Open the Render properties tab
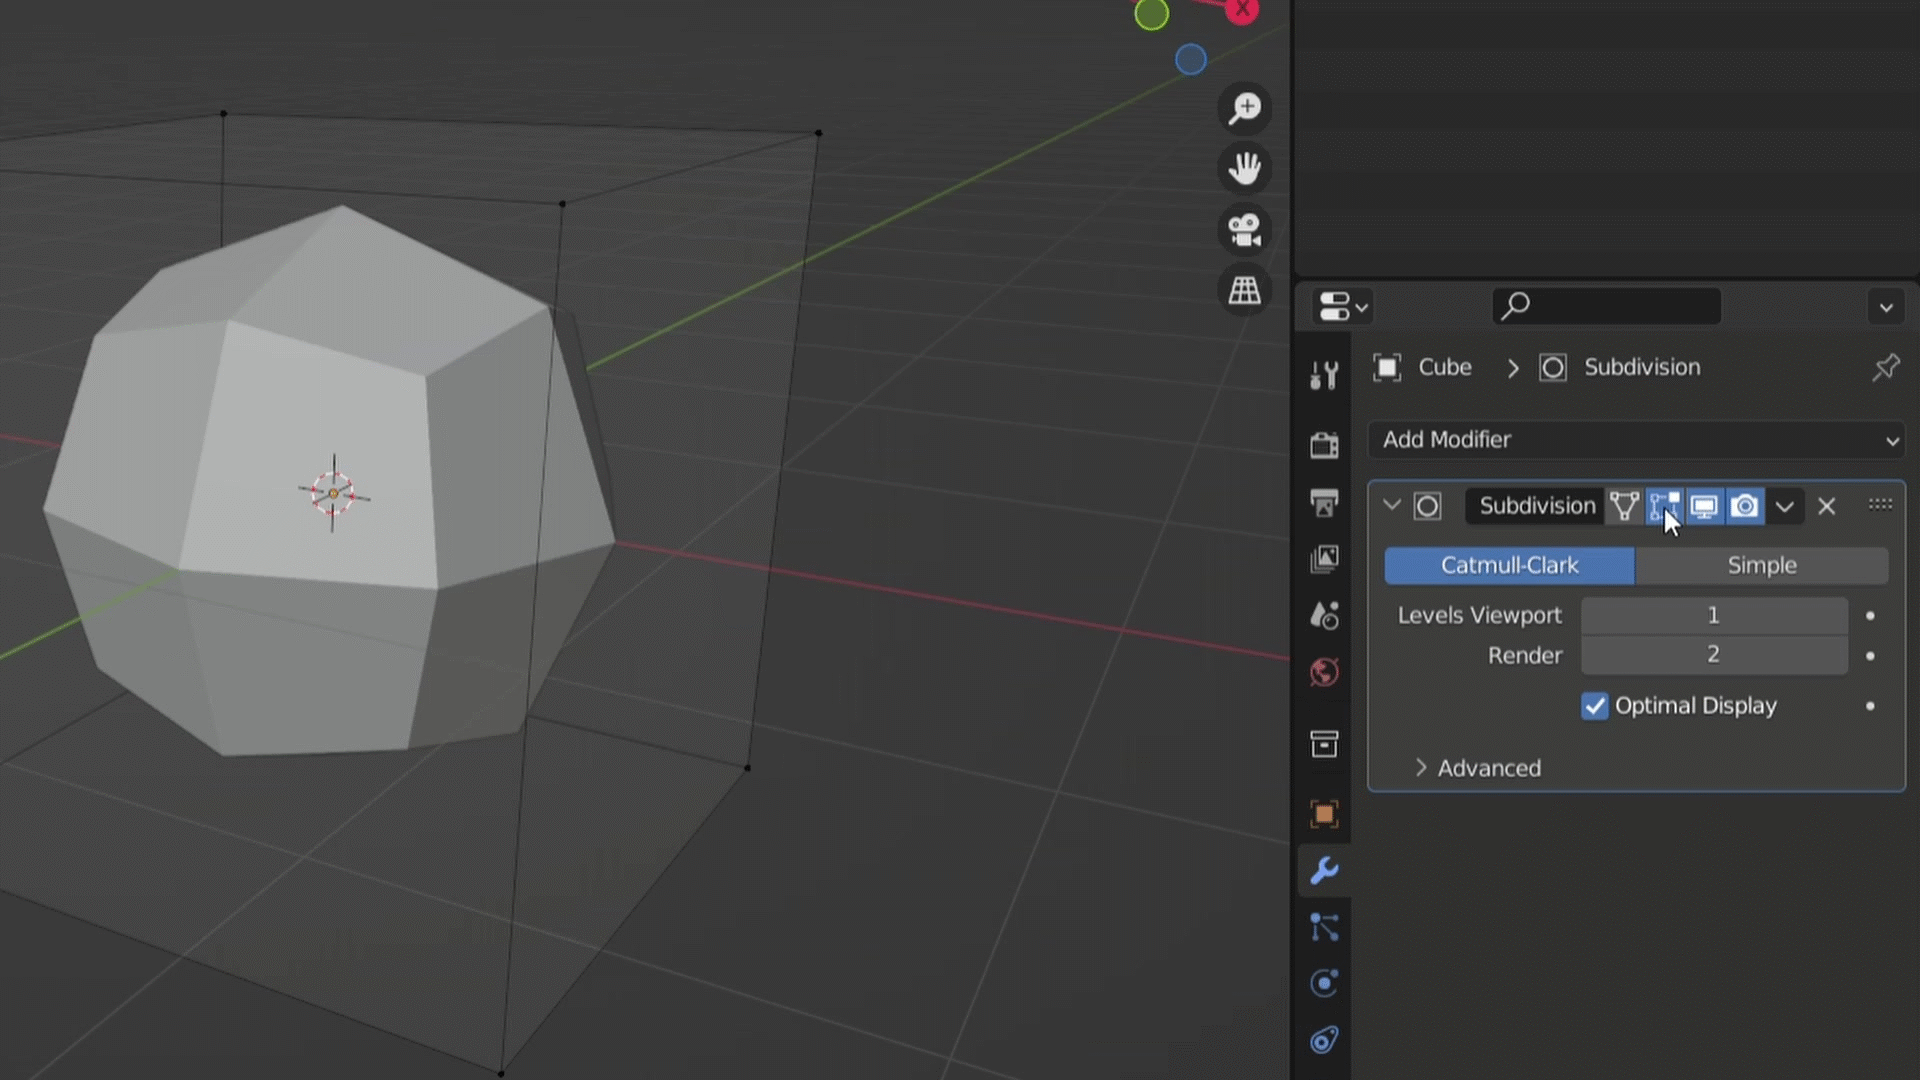 pyautogui.click(x=1324, y=445)
